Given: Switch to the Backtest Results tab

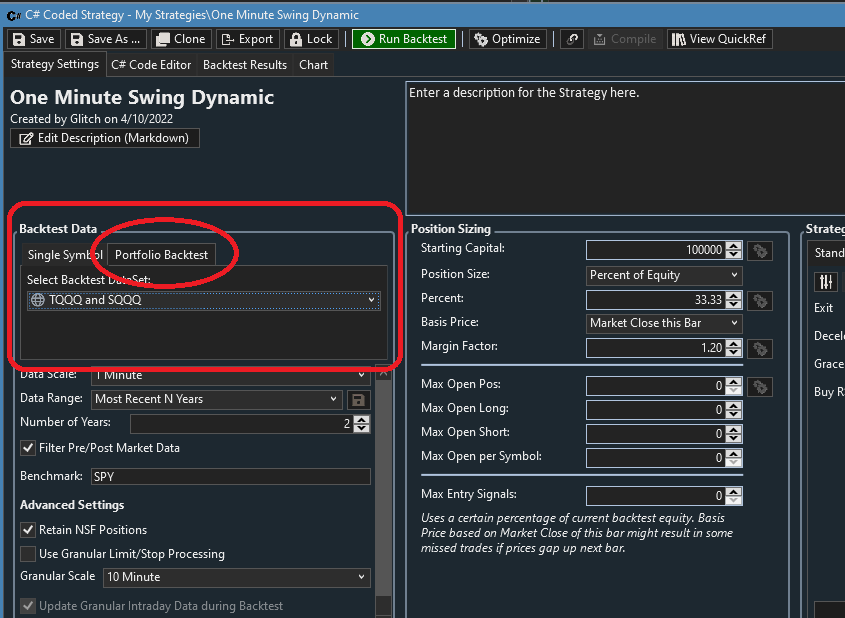Looking at the screenshot, I should (245, 65).
